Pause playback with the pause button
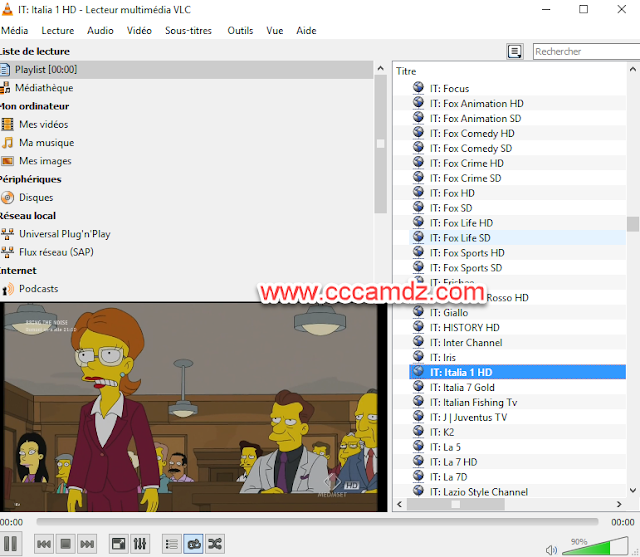Image resolution: width=640 pixels, height=557 pixels. (10, 544)
